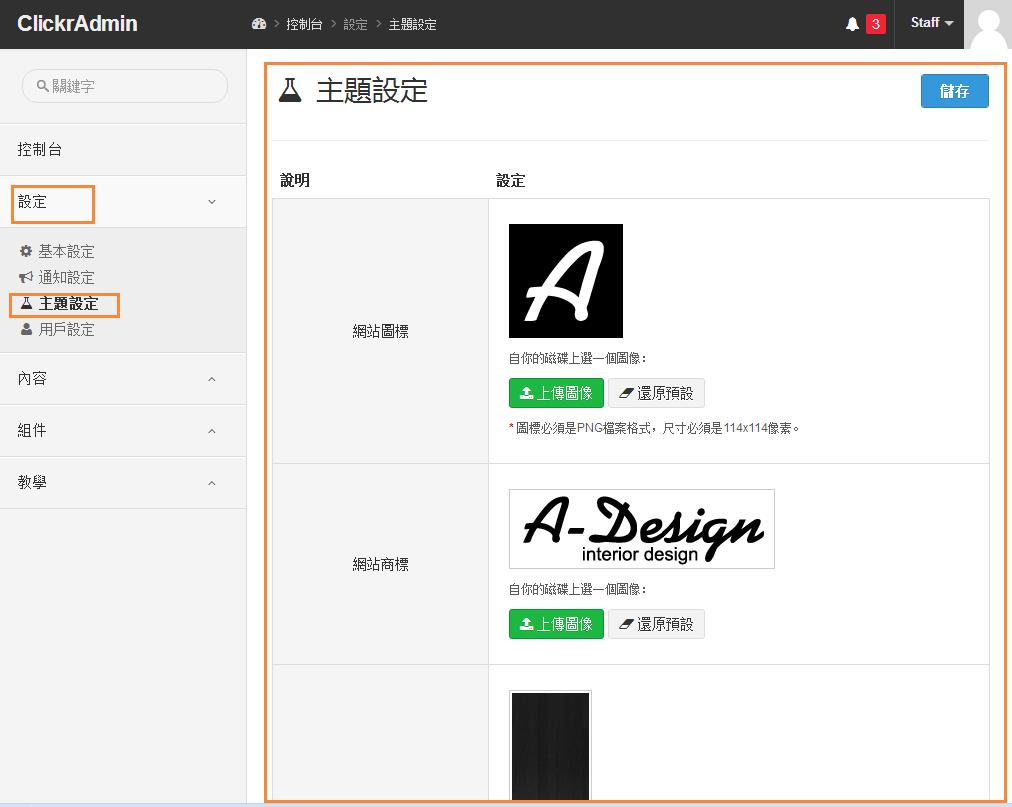This screenshot has height=807, width=1012.
Task: Click the 說明 column header
Action: pyautogui.click(x=295, y=180)
